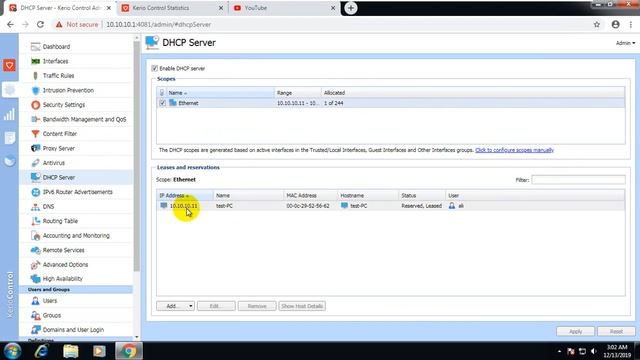Click the Remove button
Viewport: 640px width, 360px height.
257,306
